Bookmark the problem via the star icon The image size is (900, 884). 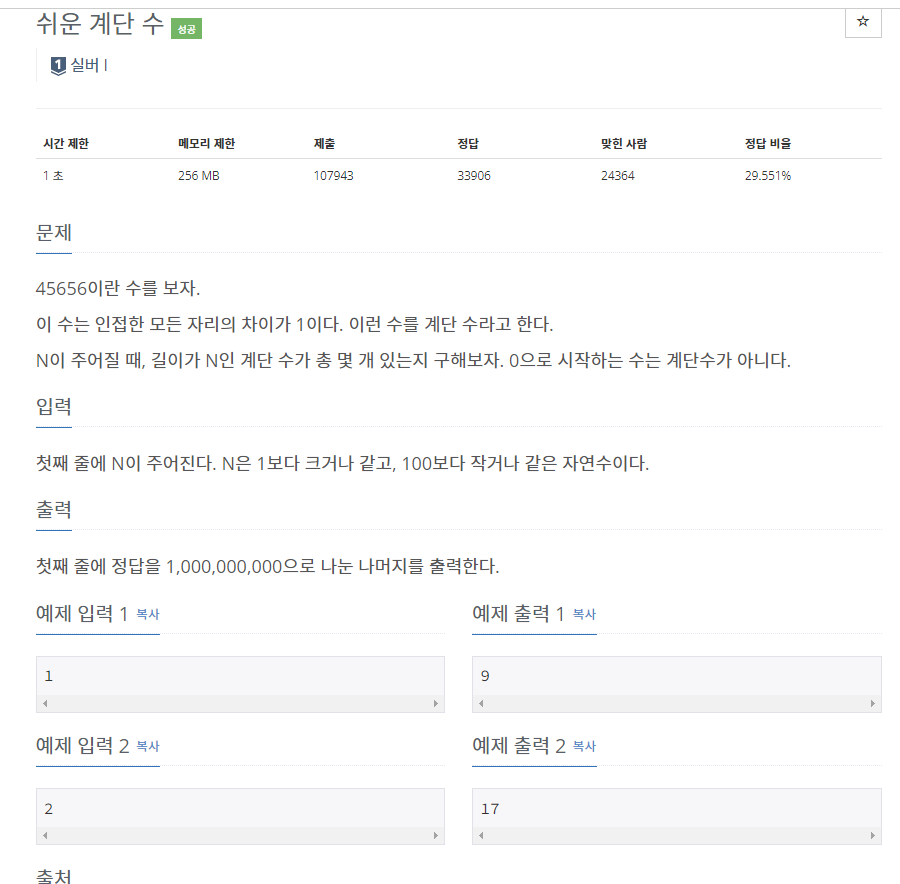coord(862,22)
